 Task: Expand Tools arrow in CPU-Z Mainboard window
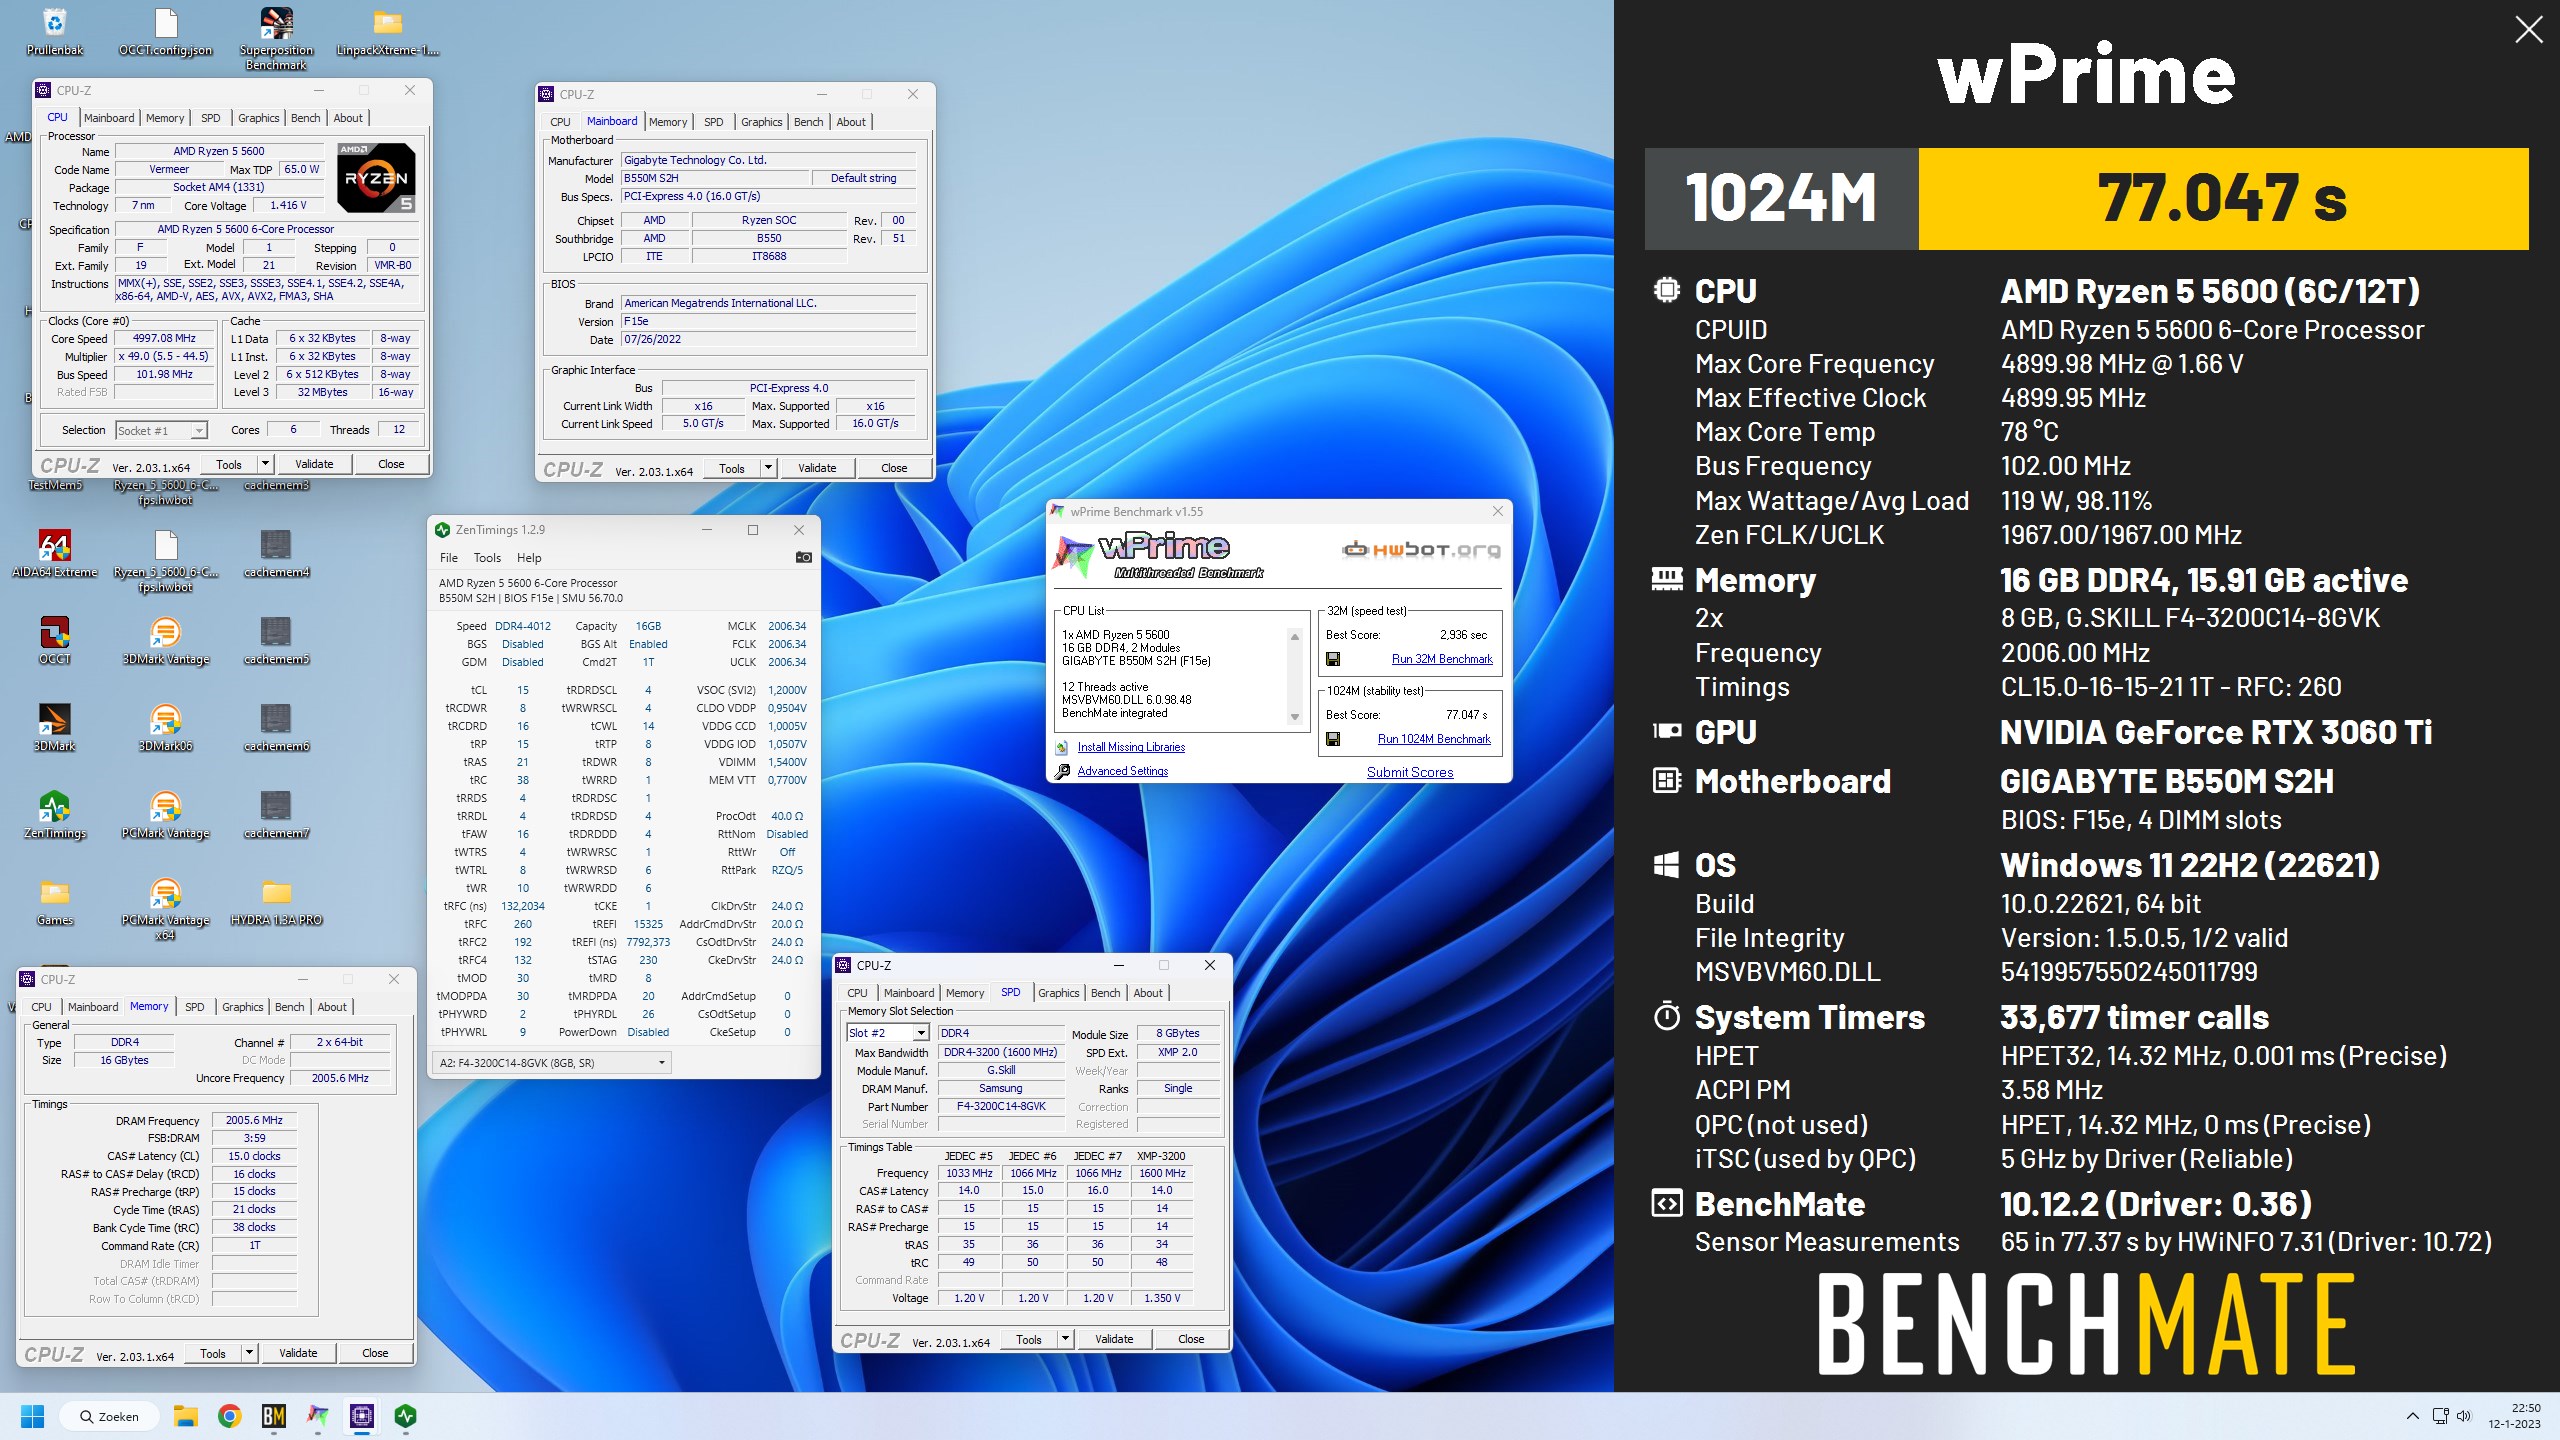768,468
